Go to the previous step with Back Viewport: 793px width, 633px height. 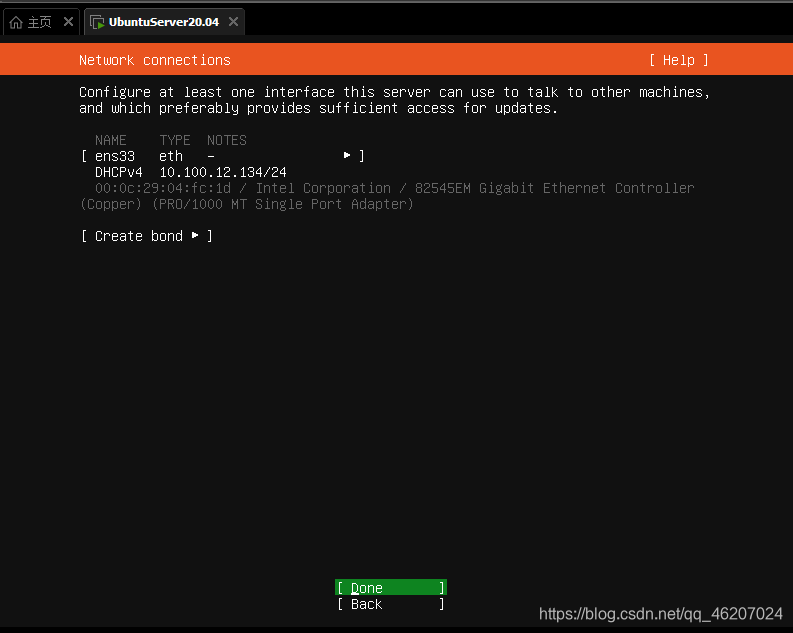[390, 604]
